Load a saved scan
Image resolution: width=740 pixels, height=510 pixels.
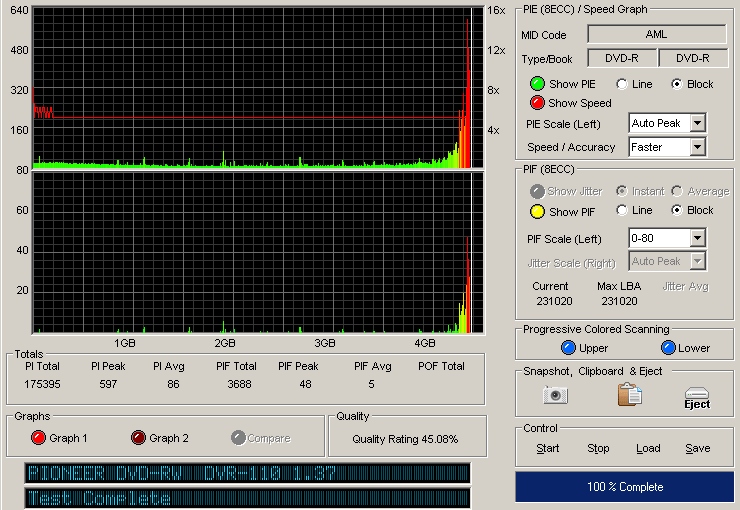(x=648, y=448)
